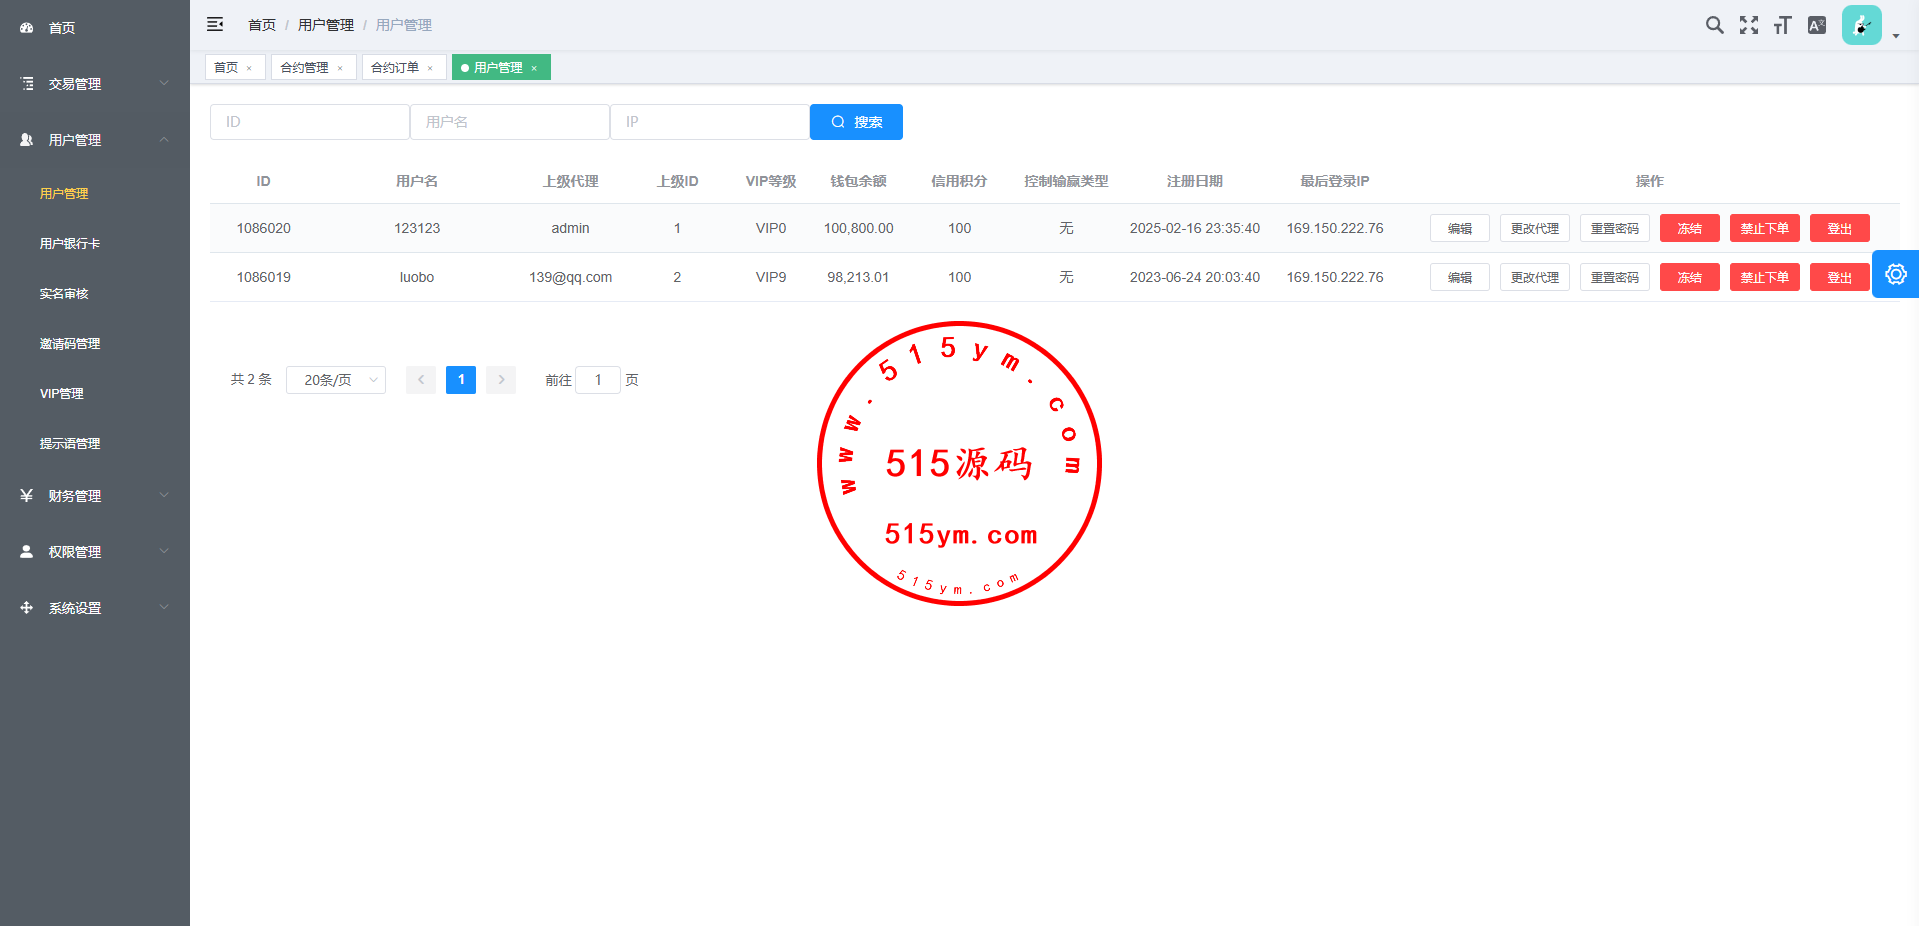Click the 首页 dashboard sidebar icon

(x=27, y=28)
